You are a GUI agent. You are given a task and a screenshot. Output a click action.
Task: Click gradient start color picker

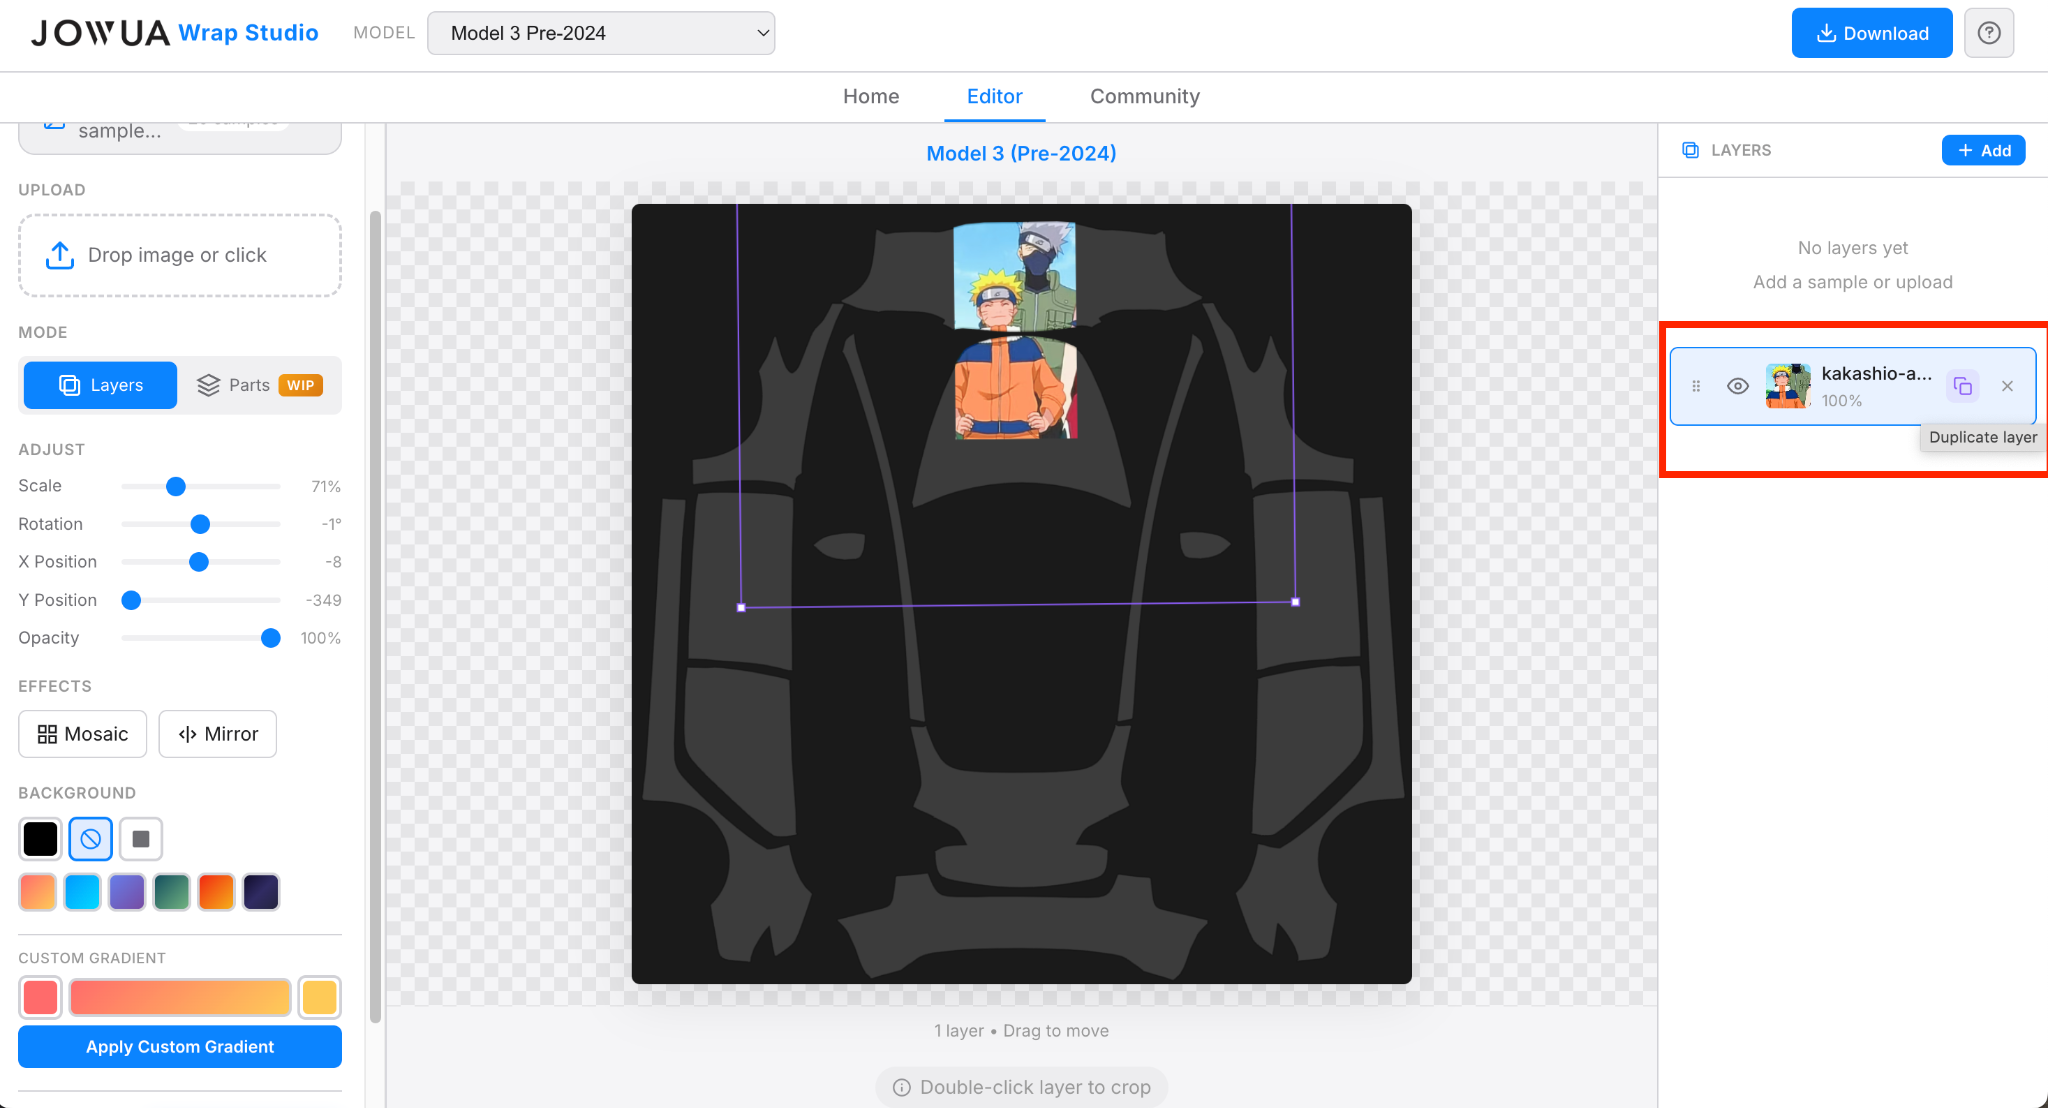coord(40,997)
